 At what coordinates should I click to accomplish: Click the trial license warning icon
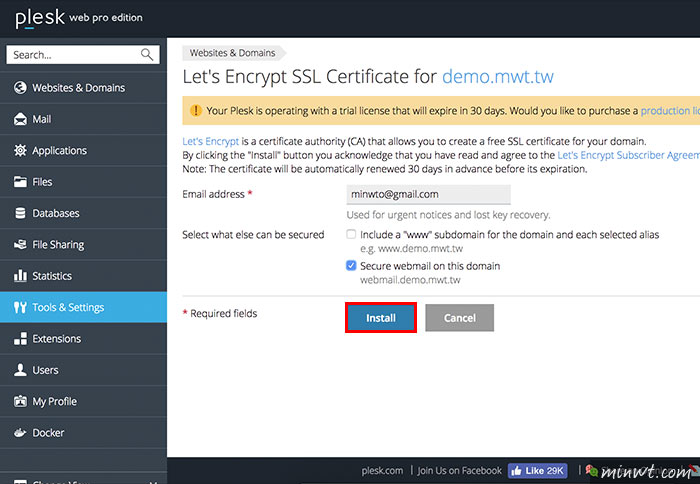[196, 110]
